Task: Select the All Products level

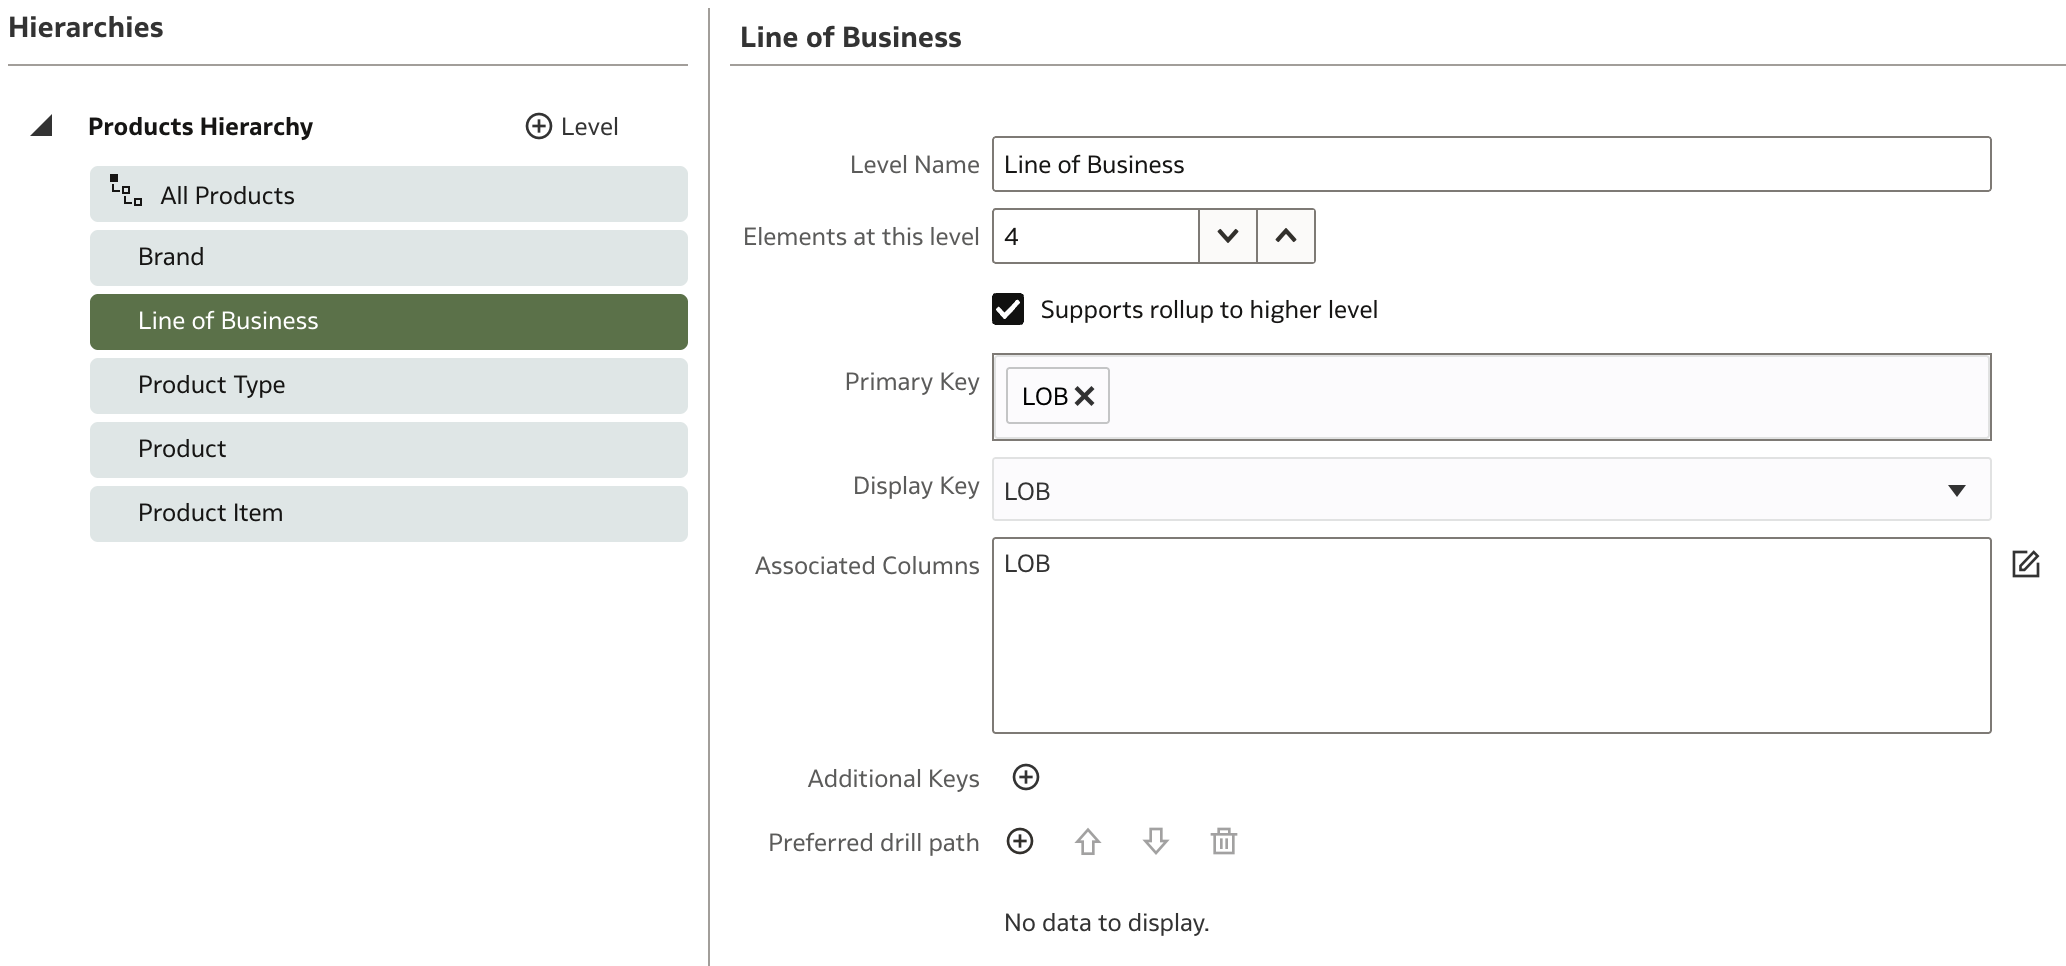Action: [389, 194]
